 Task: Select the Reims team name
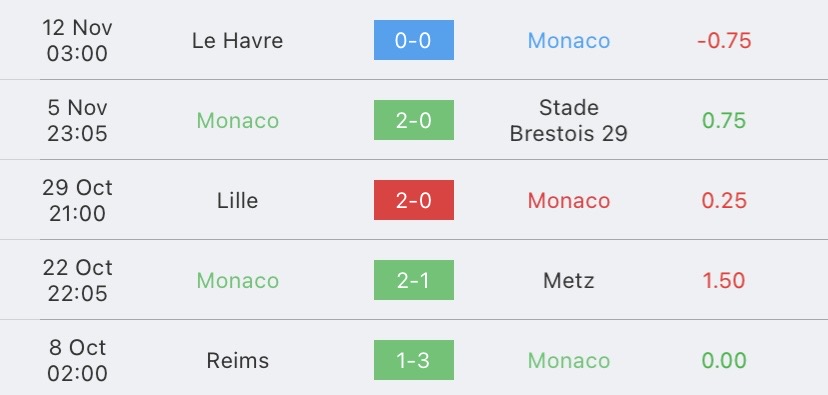[x=237, y=361]
